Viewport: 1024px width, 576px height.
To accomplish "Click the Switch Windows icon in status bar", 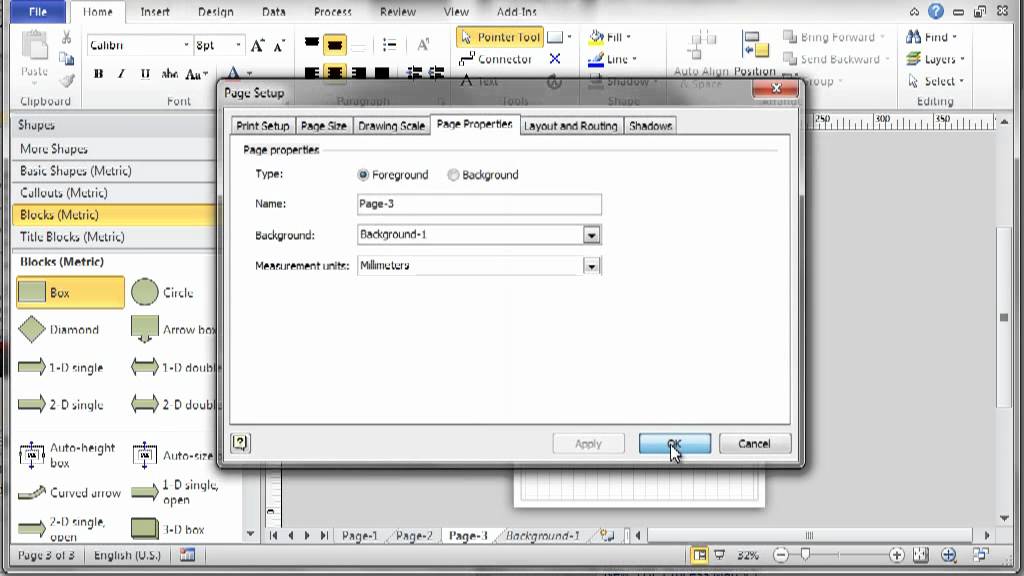I will (980, 554).
